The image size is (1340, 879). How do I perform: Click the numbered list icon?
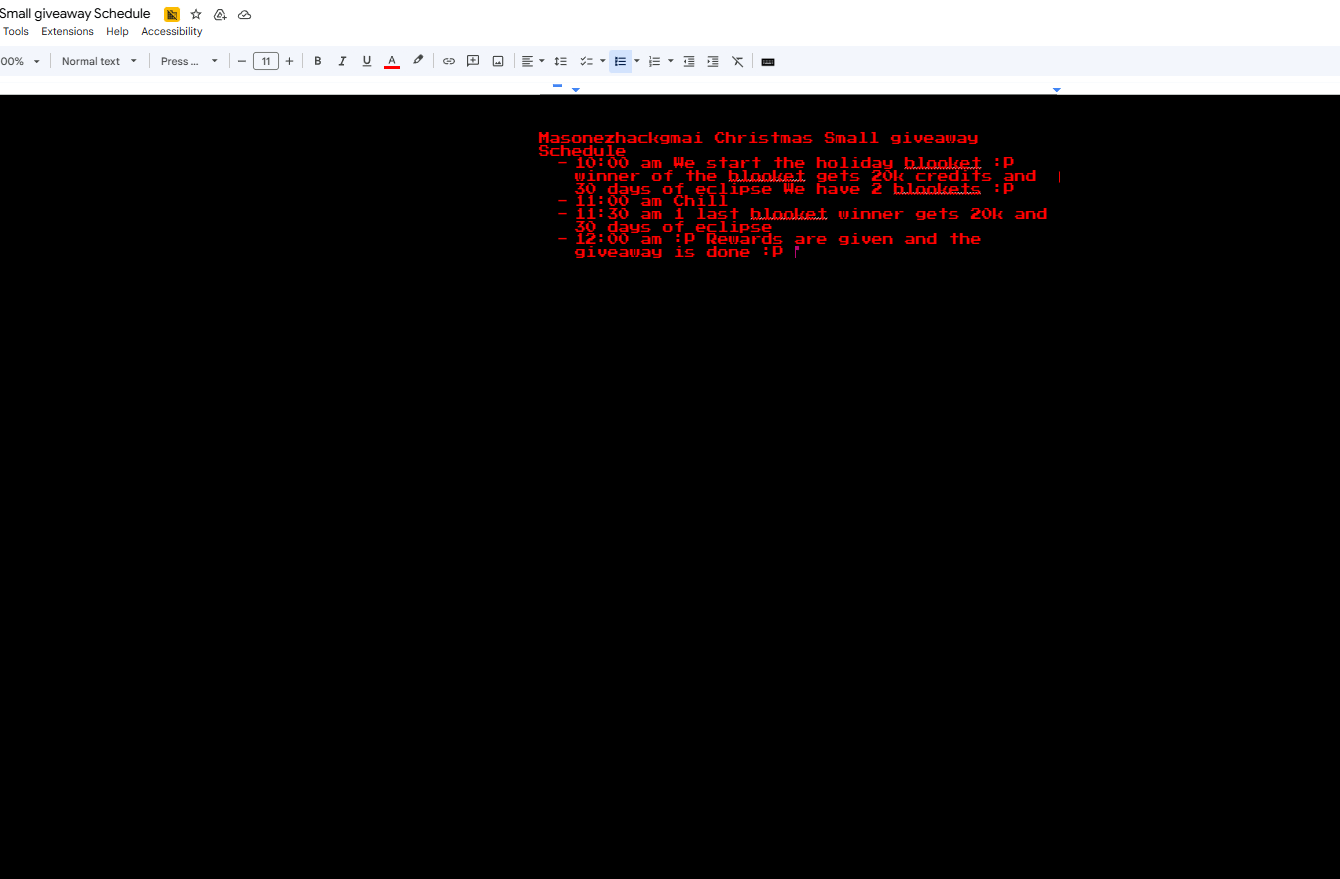click(x=654, y=62)
